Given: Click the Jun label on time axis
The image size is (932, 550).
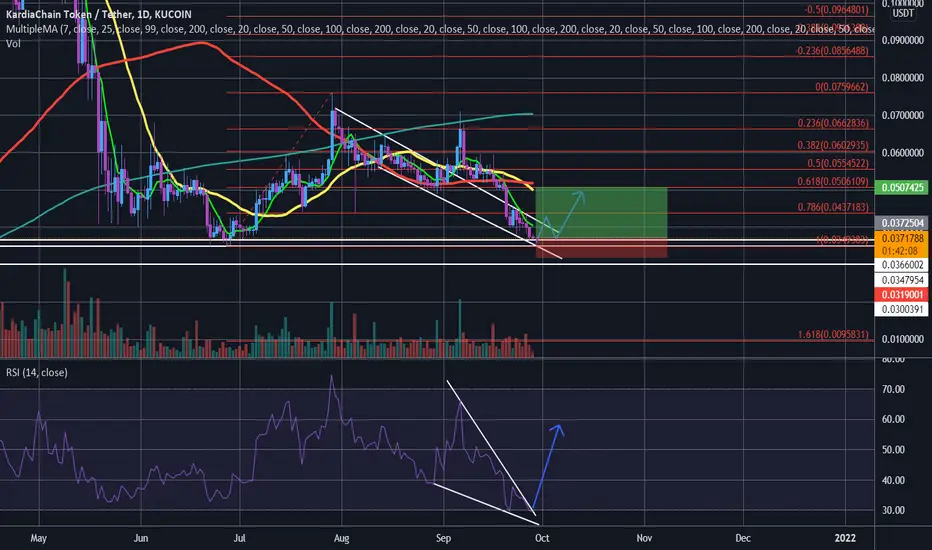Looking at the screenshot, I should tap(140, 538).
